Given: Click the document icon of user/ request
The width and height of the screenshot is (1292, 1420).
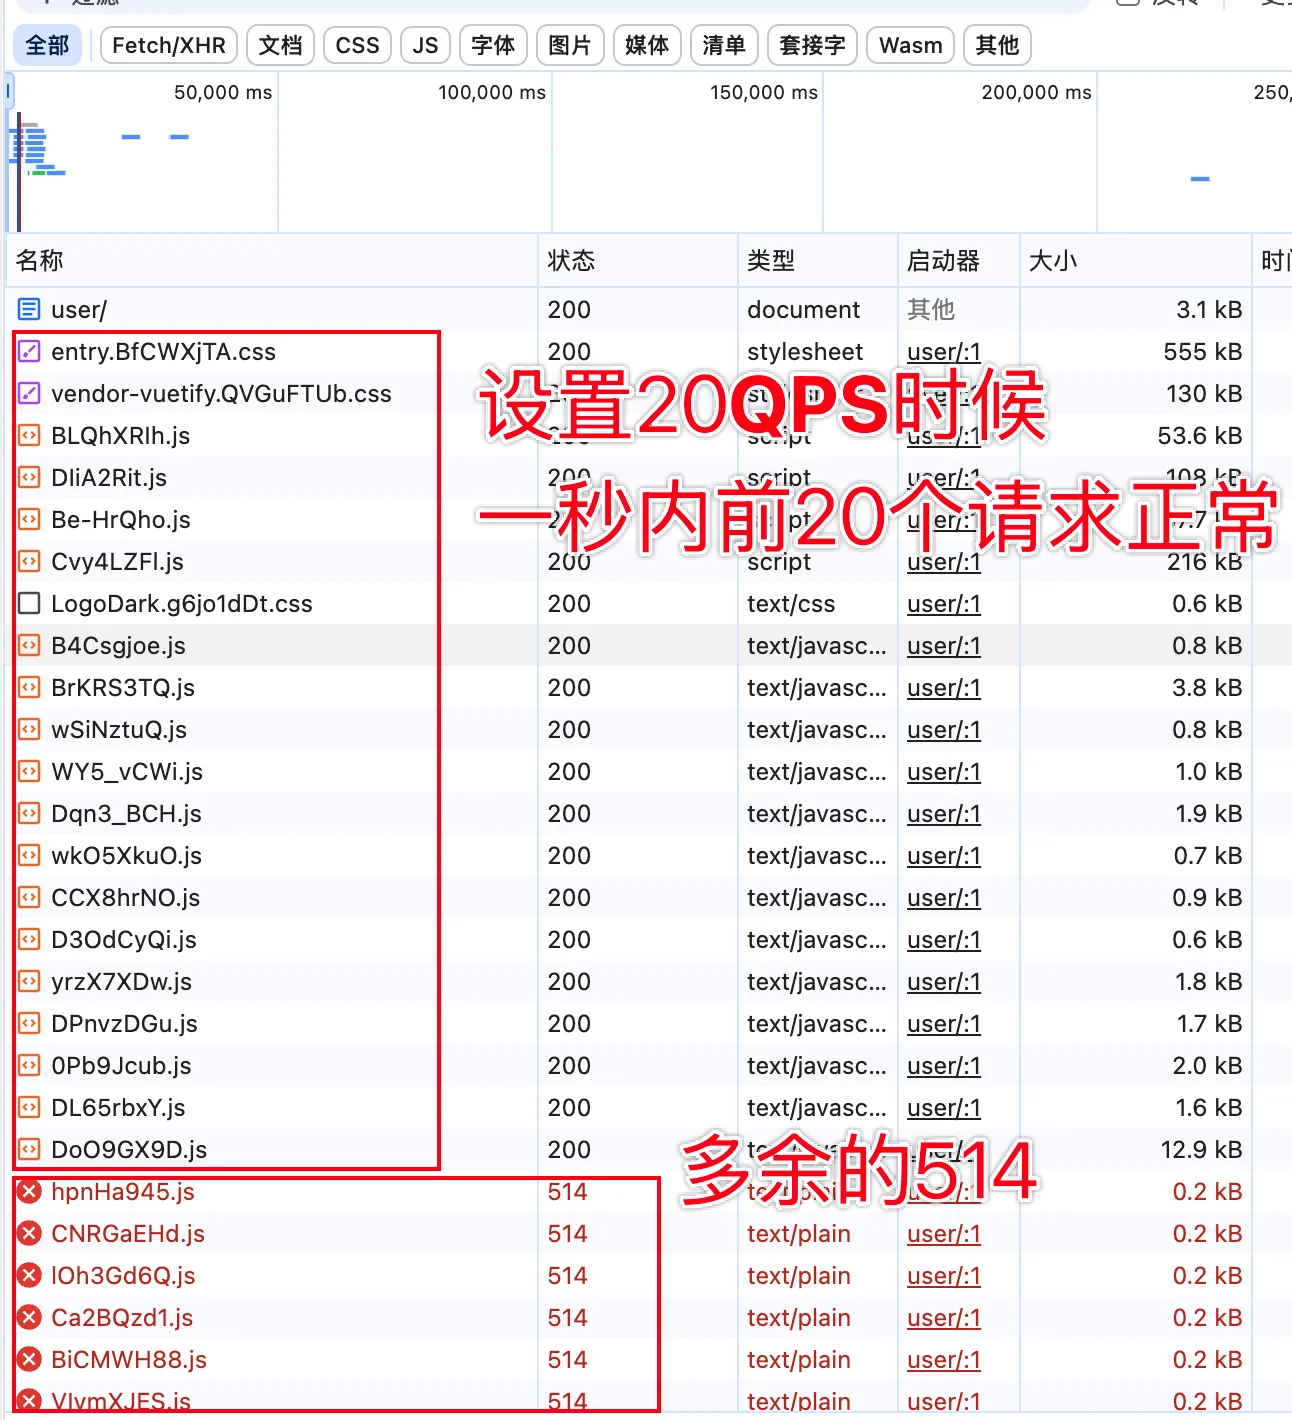Looking at the screenshot, I should point(29,310).
